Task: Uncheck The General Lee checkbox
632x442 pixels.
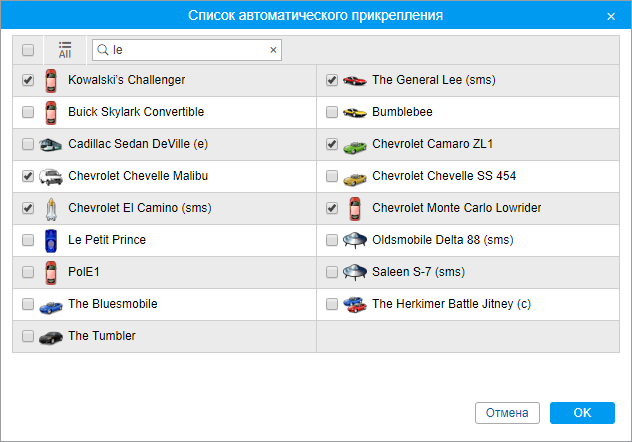Action: coord(332,80)
